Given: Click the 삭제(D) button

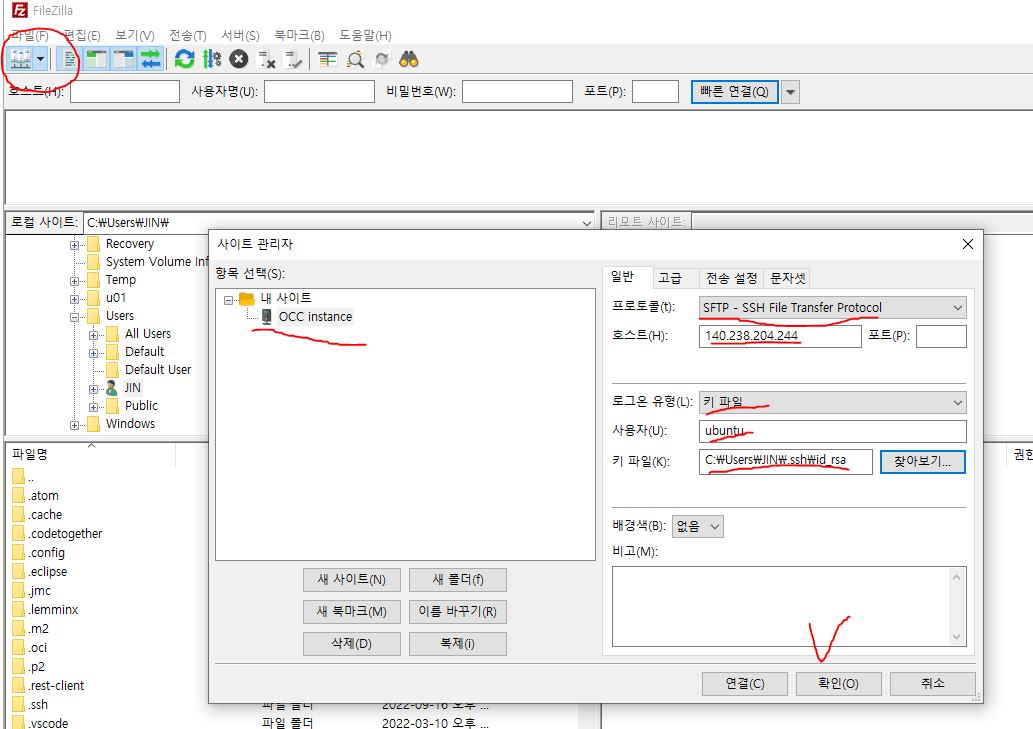Looking at the screenshot, I should pyautogui.click(x=352, y=643).
